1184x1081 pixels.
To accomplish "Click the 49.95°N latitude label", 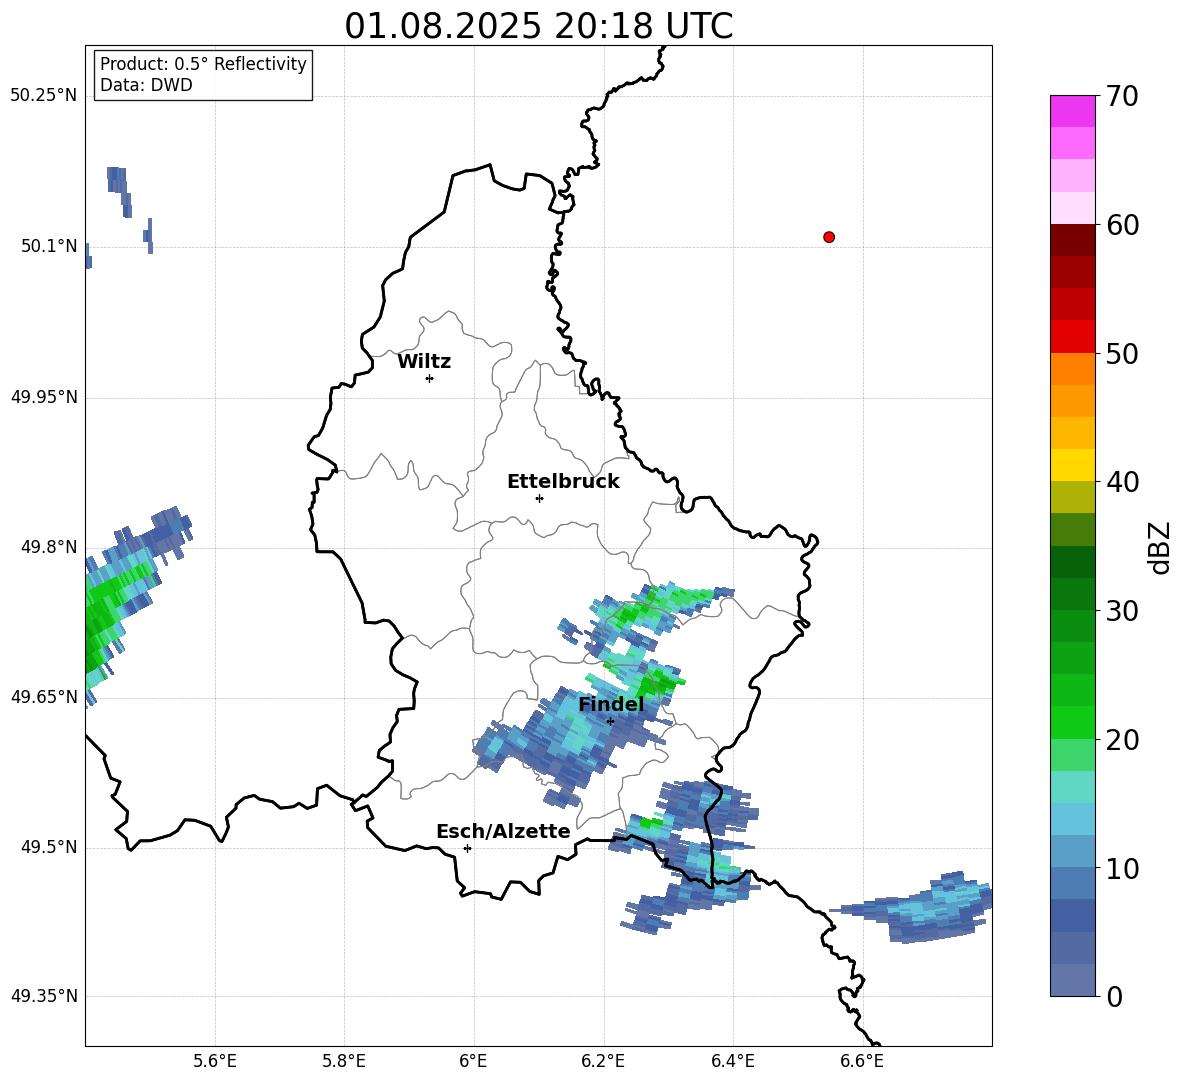I will 44,396.
